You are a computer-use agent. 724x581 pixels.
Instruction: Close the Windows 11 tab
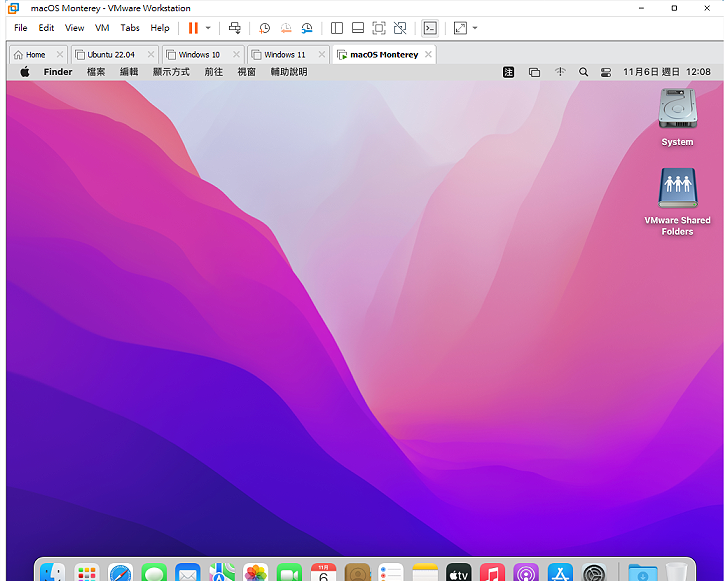tap(322, 54)
